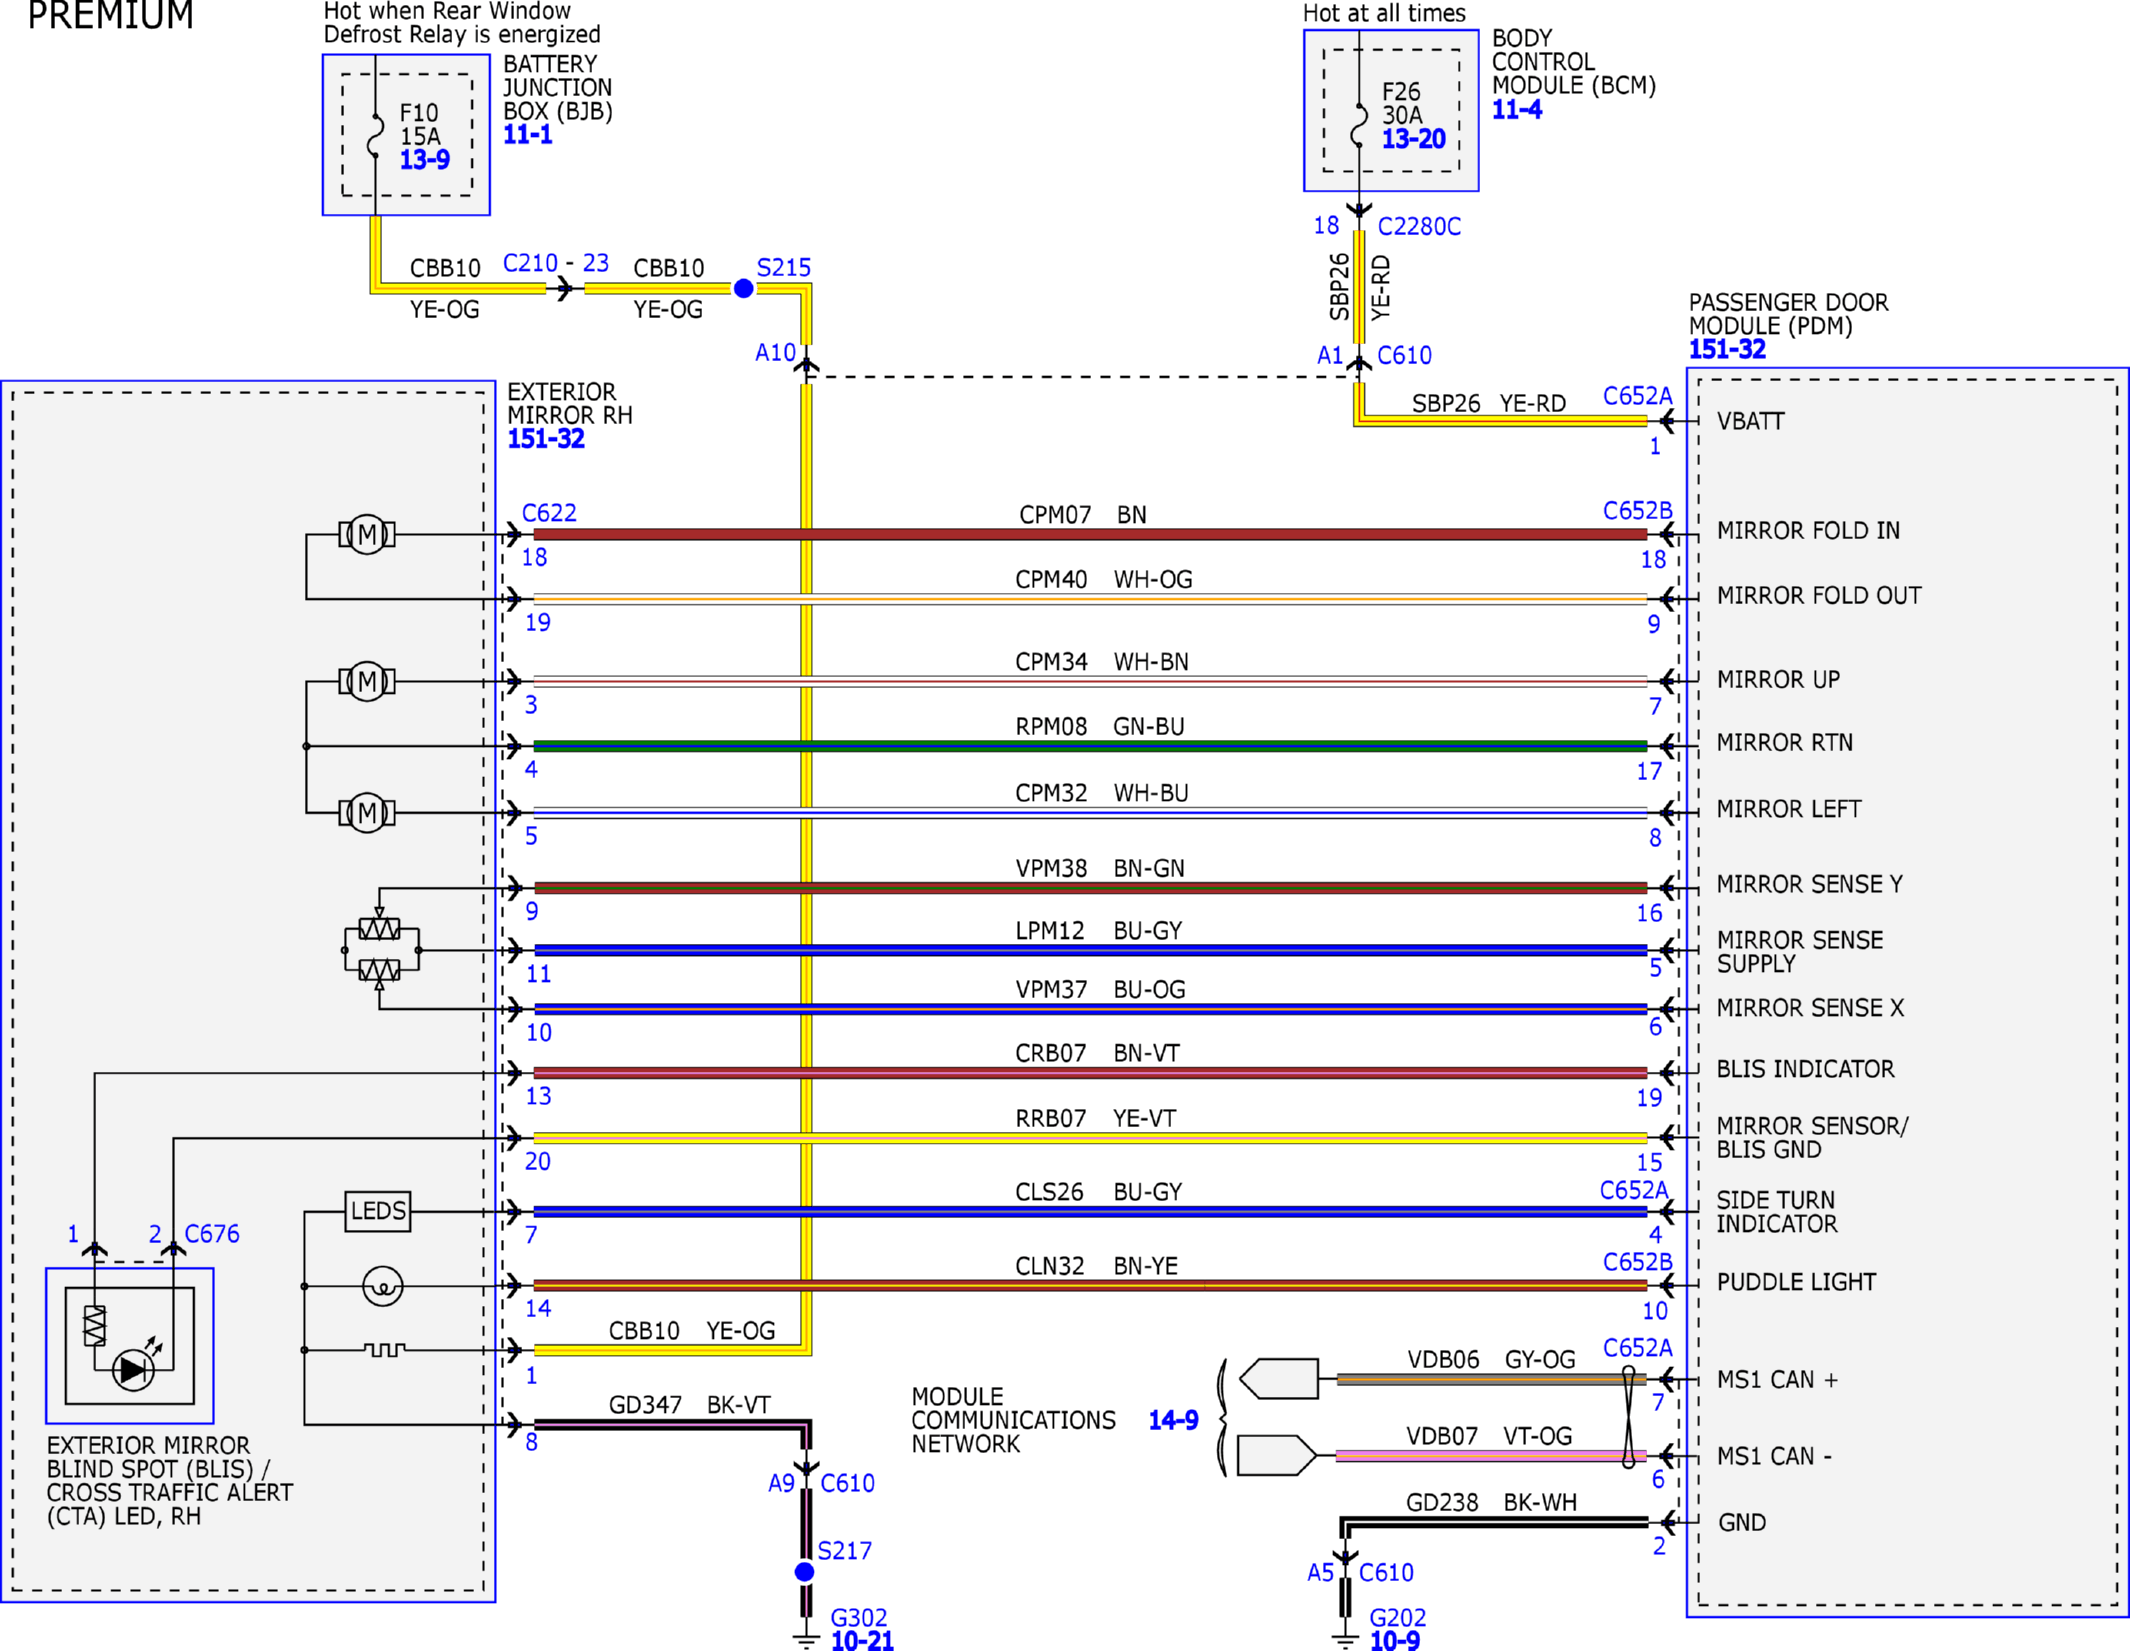Click the SIDE TURN INDICATOR pin label

[1777, 1212]
